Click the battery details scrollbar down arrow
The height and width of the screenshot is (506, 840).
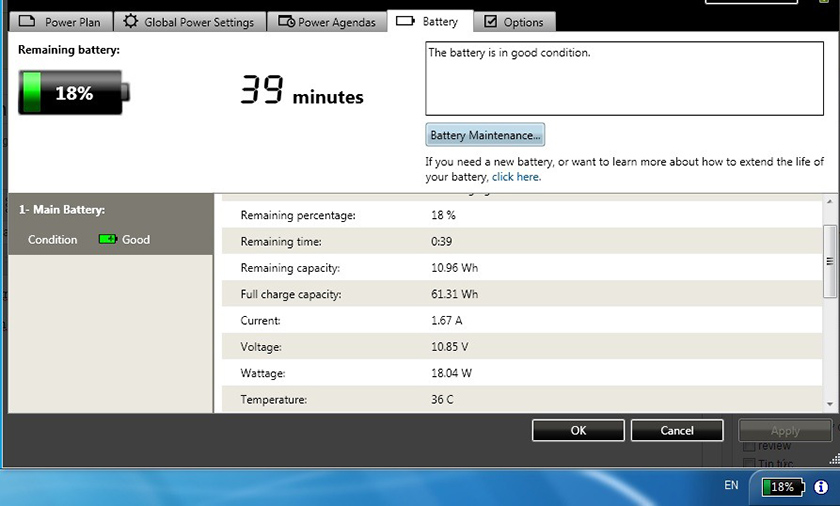pos(830,403)
